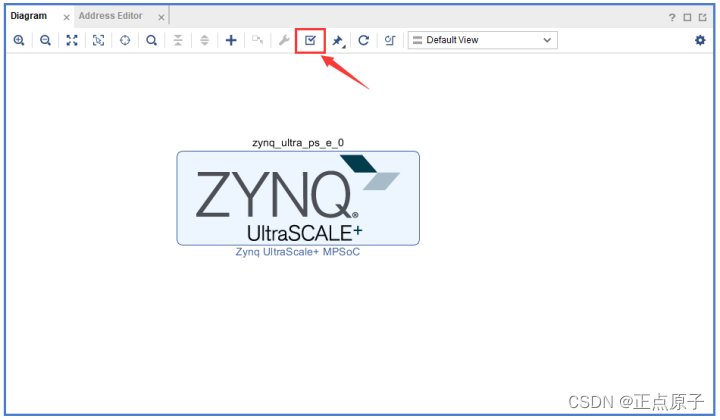720x420 pixels.
Task: Click the Select Area icon
Action: (x=98, y=40)
